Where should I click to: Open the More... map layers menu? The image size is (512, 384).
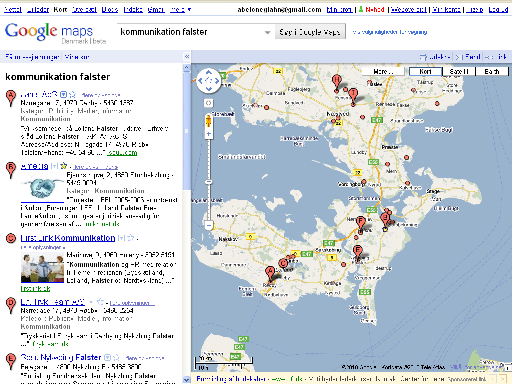[383, 71]
